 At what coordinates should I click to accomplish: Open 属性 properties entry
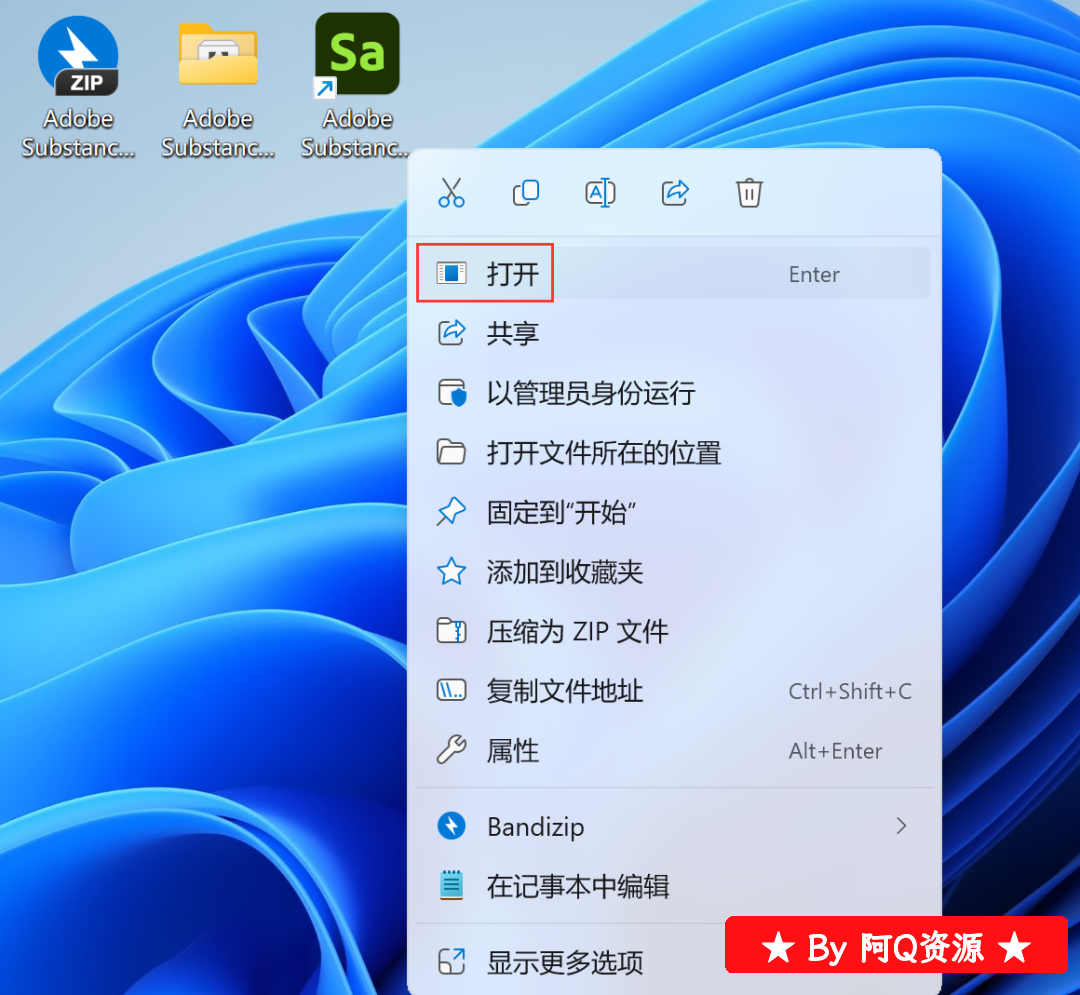pyautogui.click(x=513, y=751)
